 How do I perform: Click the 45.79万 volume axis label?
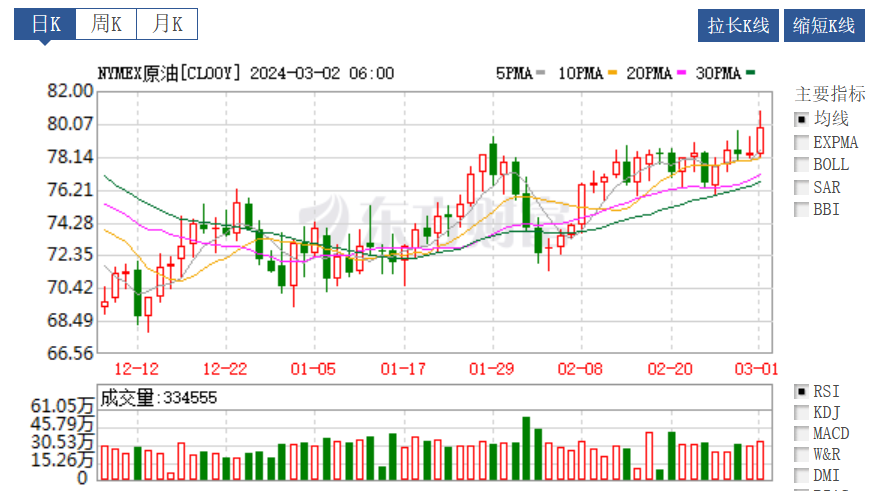pyautogui.click(x=62, y=424)
